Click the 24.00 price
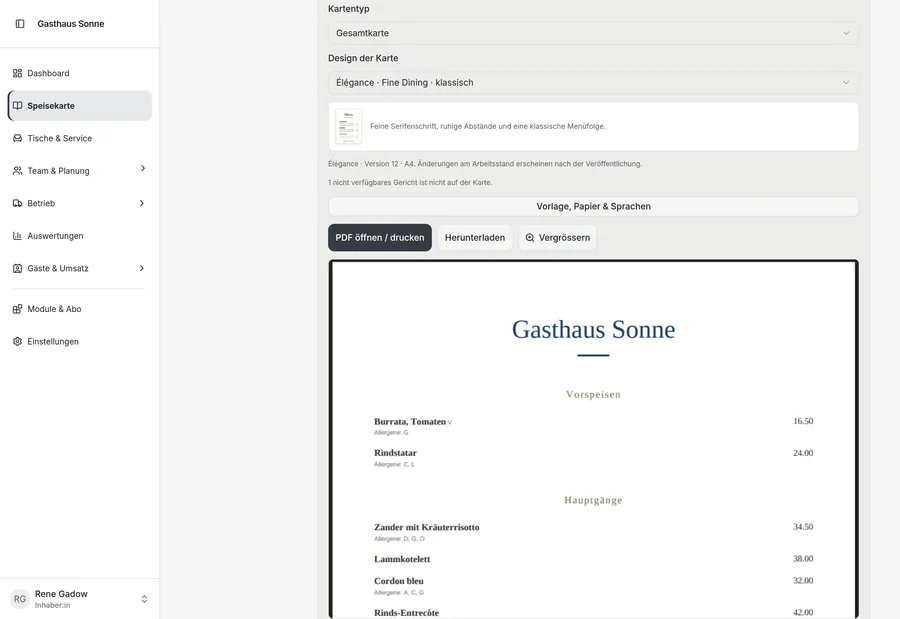The height and width of the screenshot is (619, 900). (803, 453)
